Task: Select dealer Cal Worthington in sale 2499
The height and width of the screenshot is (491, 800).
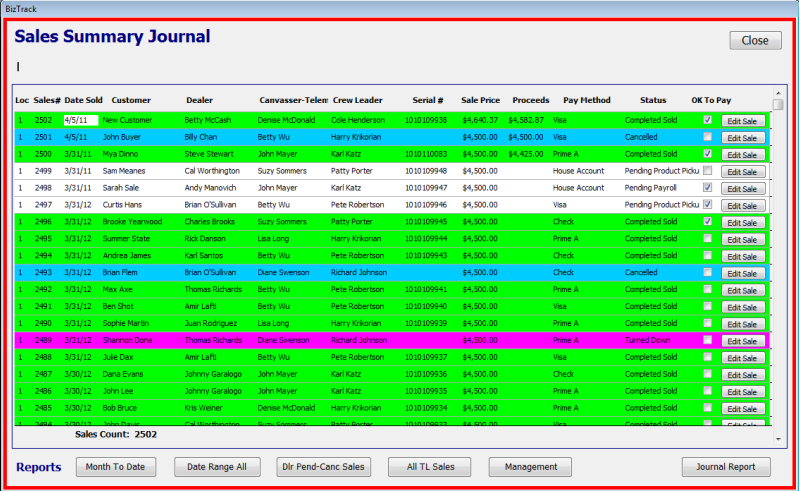Action: [212, 170]
